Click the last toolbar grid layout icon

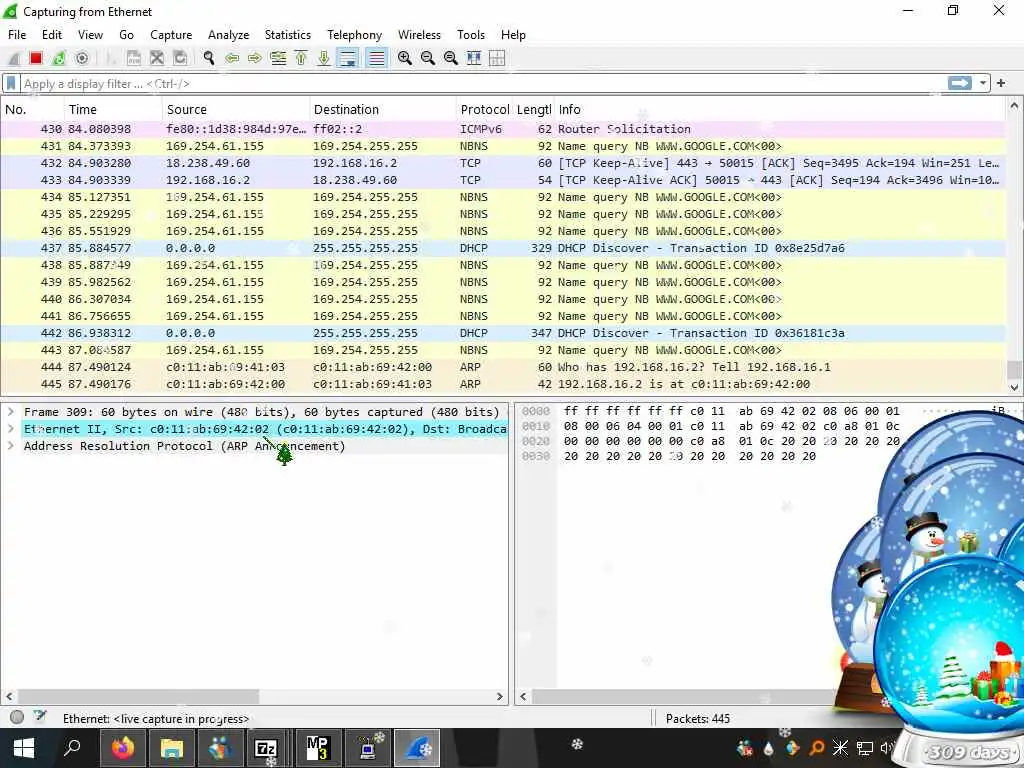click(x=497, y=58)
